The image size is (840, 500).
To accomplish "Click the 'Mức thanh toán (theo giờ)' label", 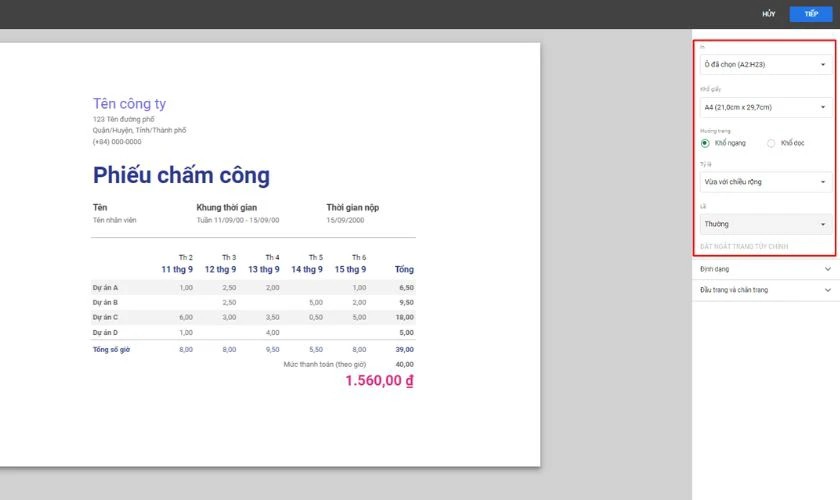I will click(325, 364).
